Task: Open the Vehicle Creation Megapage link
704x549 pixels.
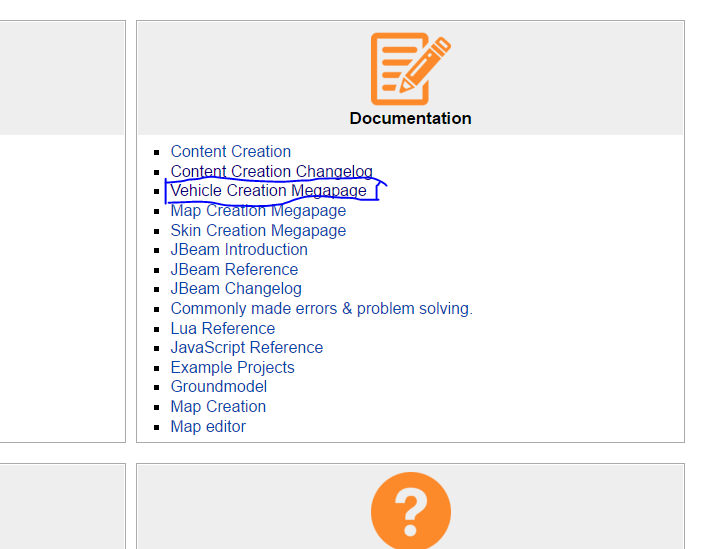Action: coord(268,191)
